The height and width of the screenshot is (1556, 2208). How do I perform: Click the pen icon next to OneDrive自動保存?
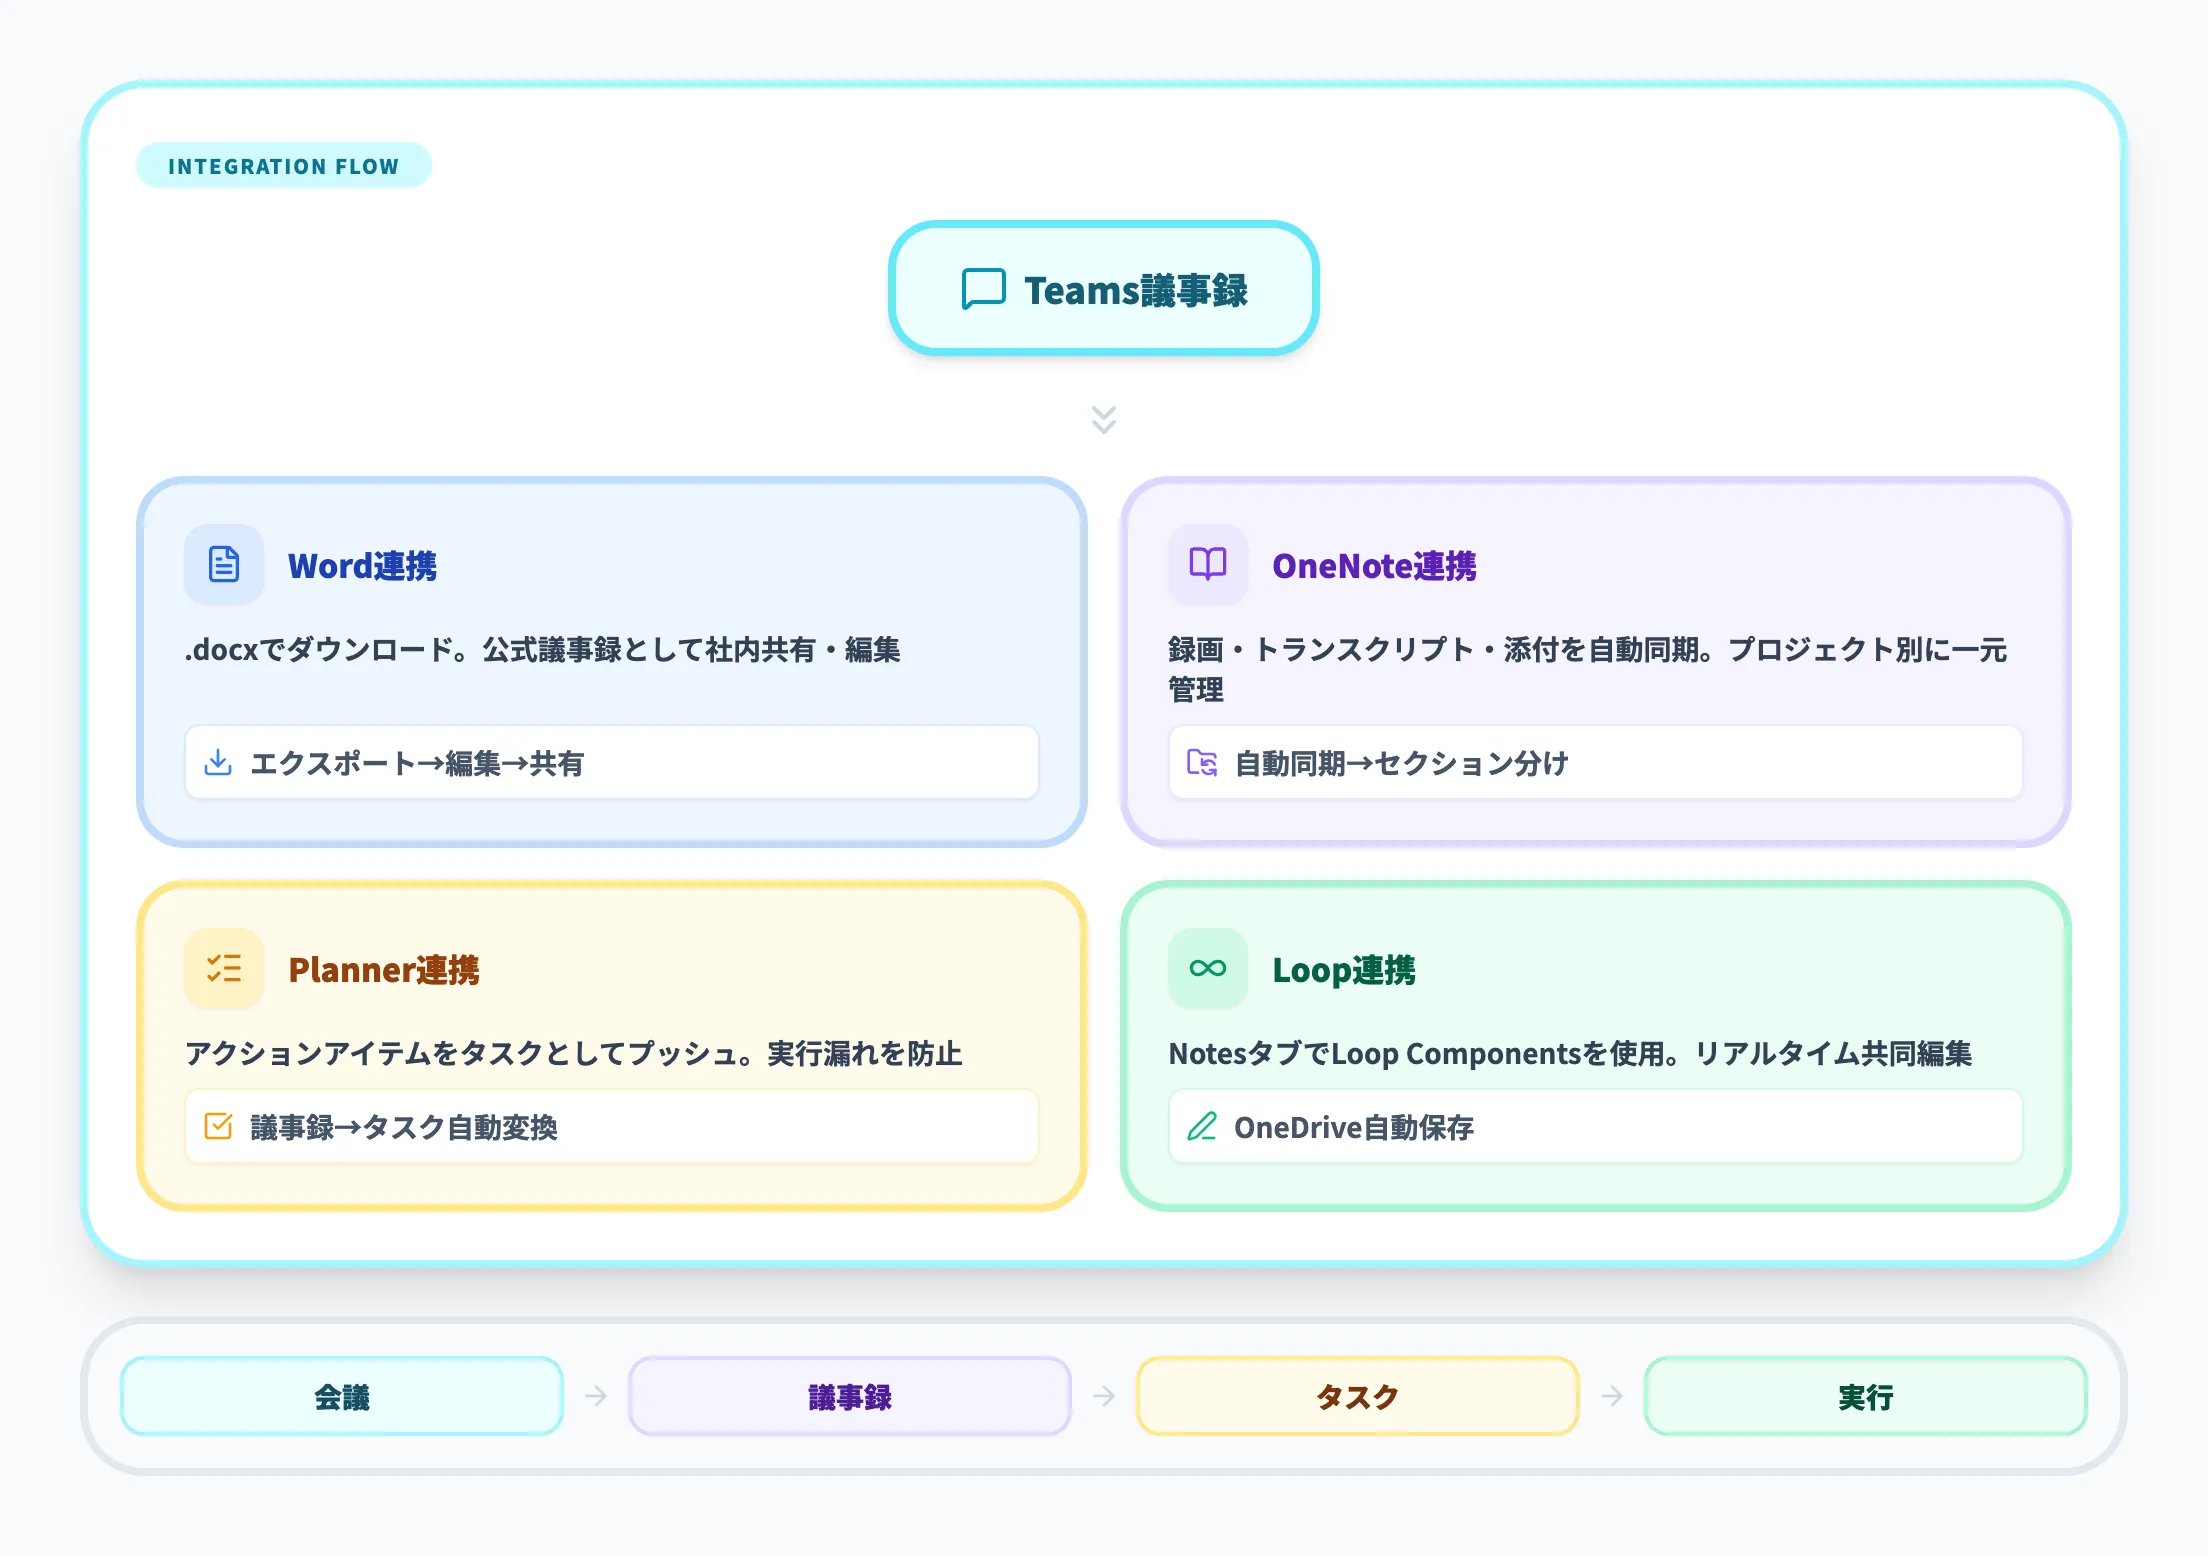click(1202, 1127)
